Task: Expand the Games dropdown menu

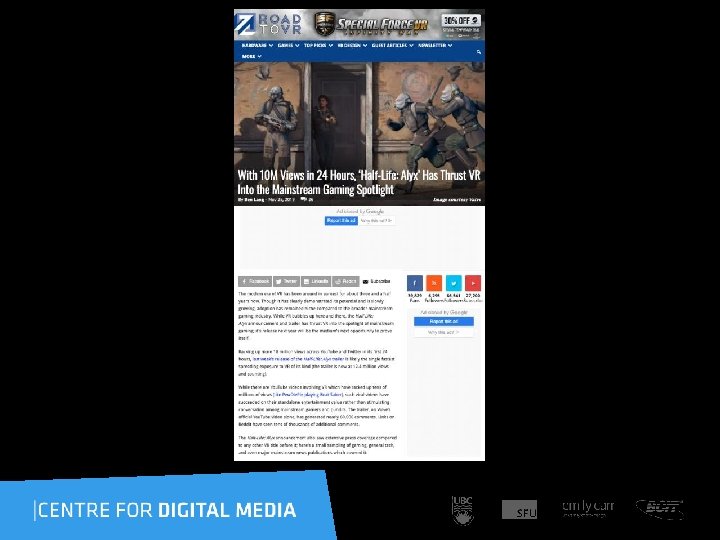Action: (288, 45)
